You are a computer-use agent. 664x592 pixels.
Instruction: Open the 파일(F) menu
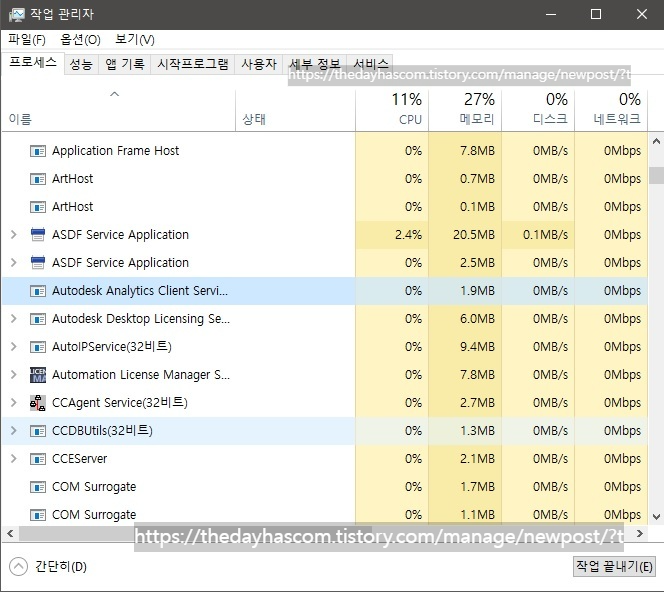tap(27, 40)
